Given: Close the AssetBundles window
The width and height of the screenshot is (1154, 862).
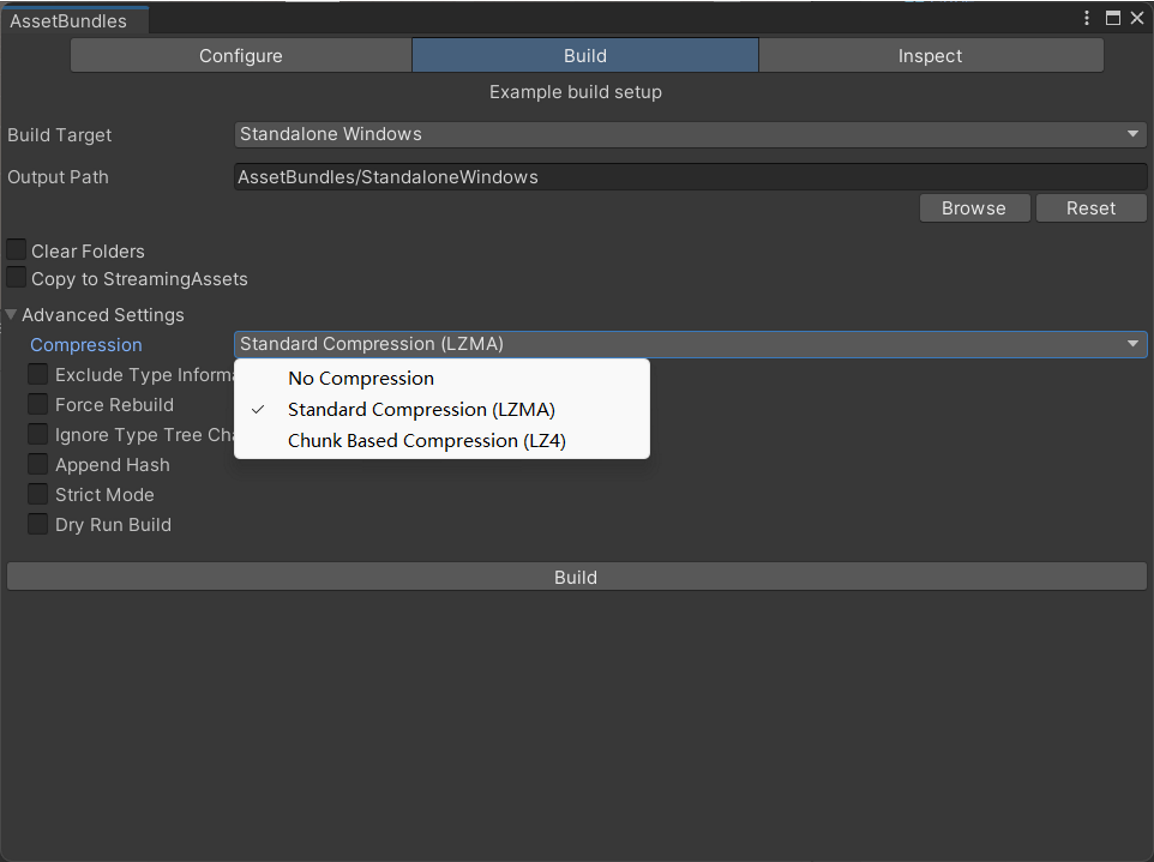Looking at the screenshot, I should click(x=1137, y=18).
